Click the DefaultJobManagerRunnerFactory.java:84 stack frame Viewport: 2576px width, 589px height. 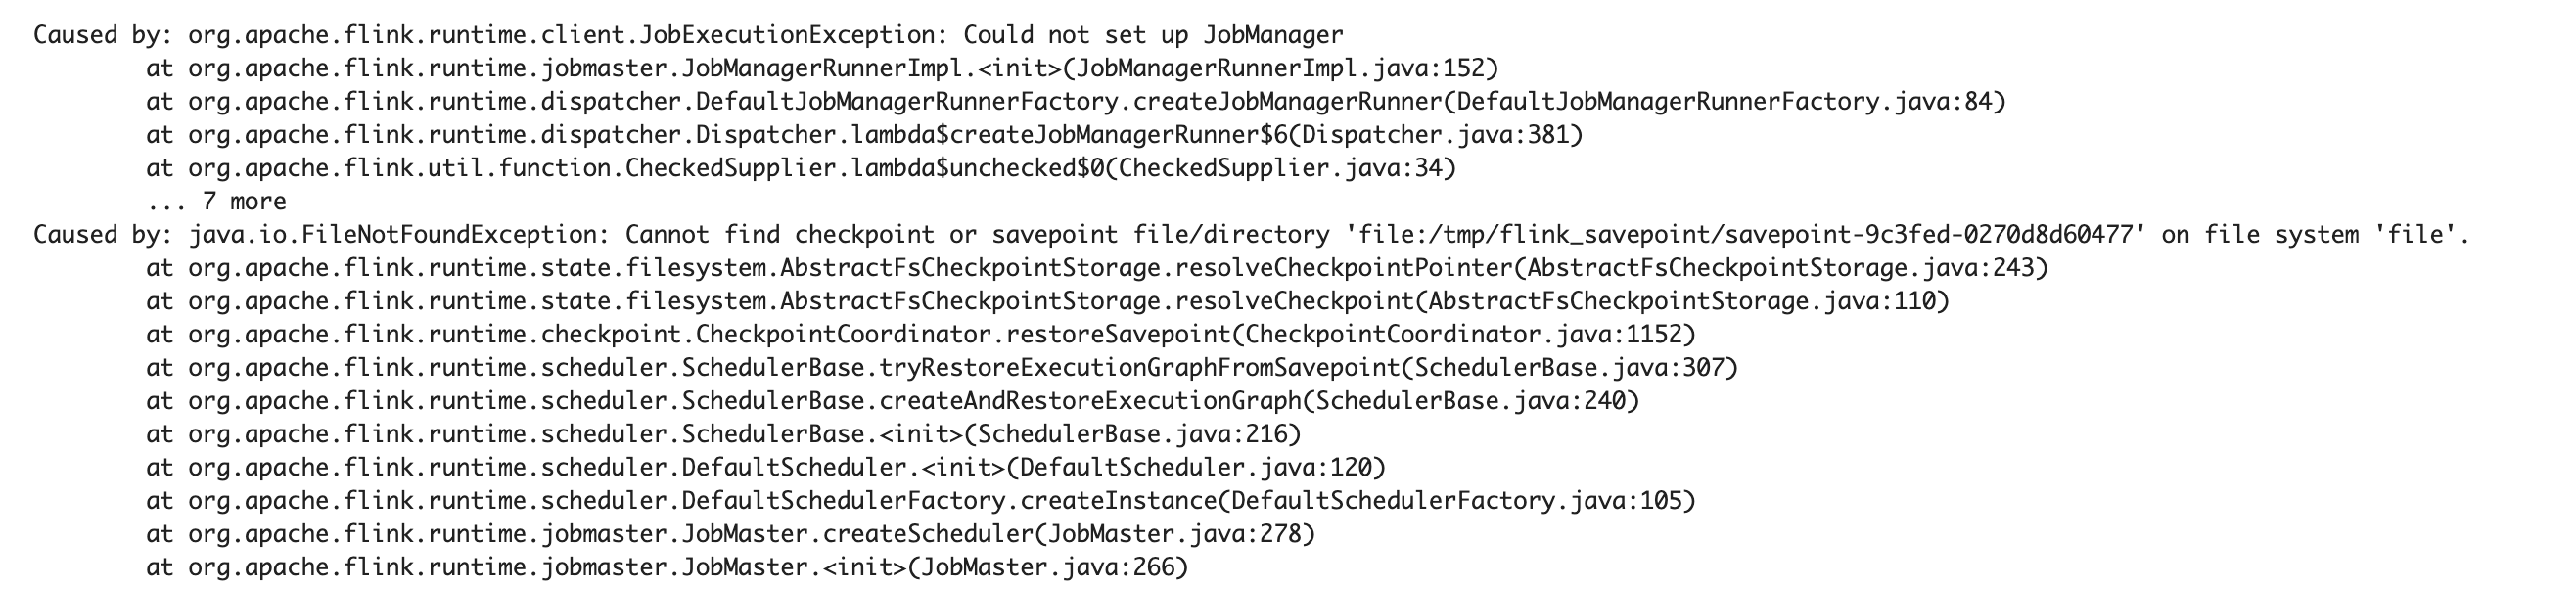coord(1076,101)
